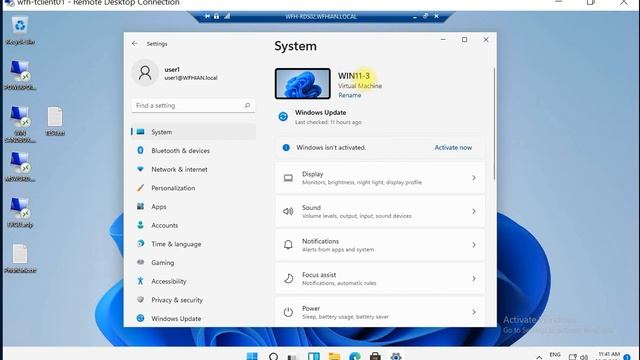Screen dimensions: 640x360
Task: Open taskbar Search magnifier
Action: [273, 356]
